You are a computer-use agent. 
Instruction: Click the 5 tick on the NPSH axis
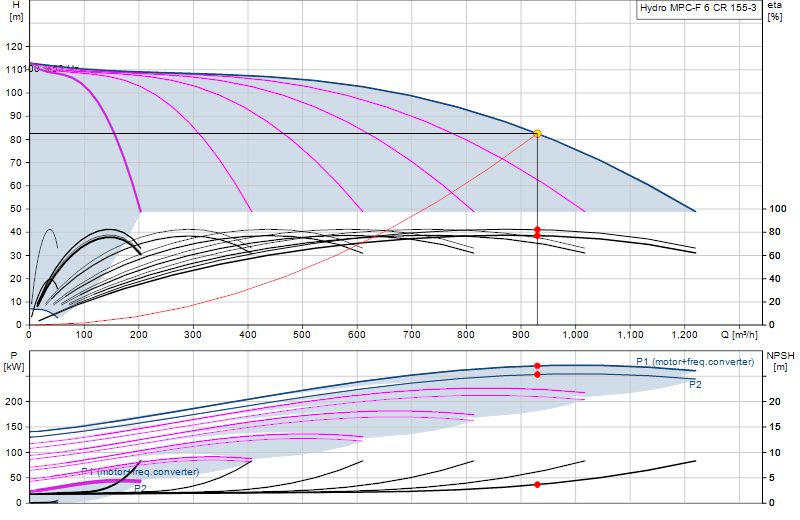point(771,478)
